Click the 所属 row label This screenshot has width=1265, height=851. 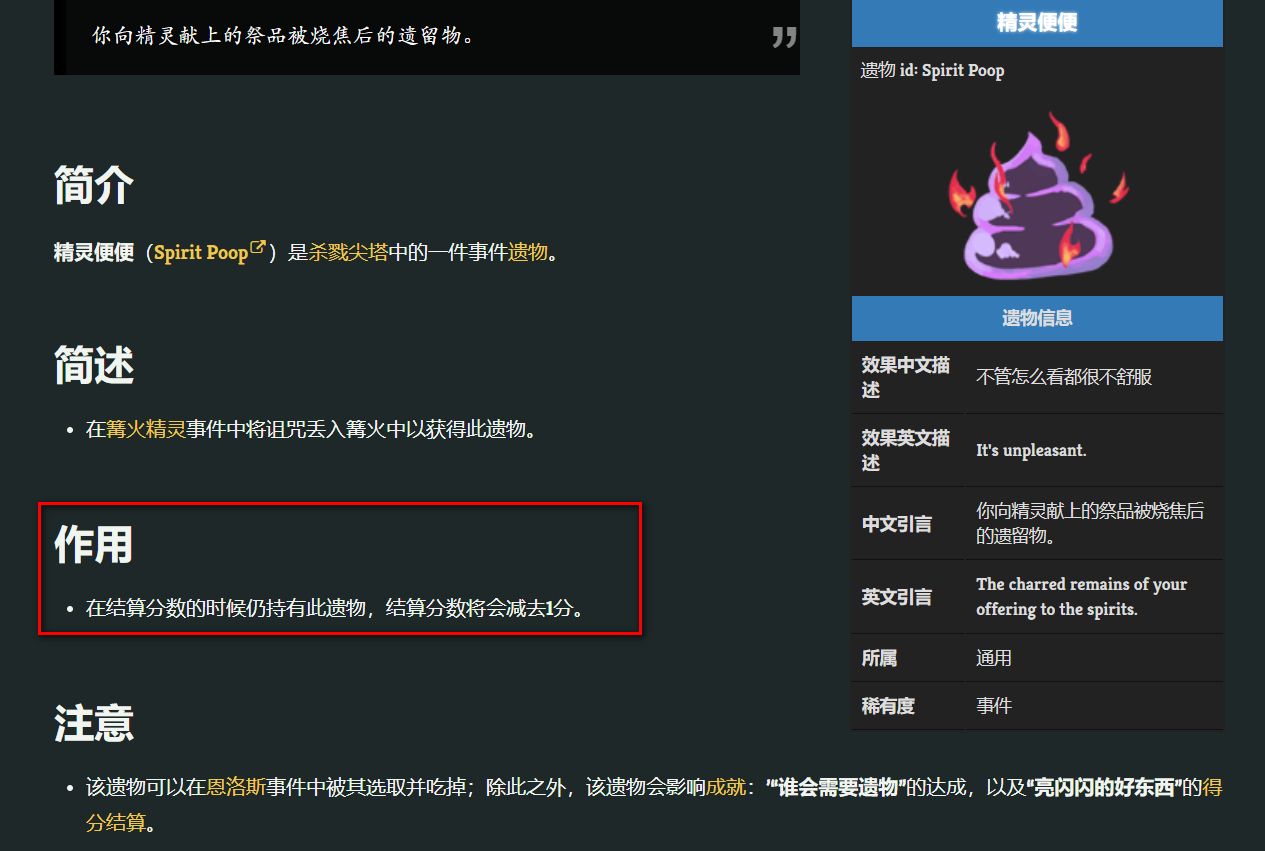click(x=879, y=658)
